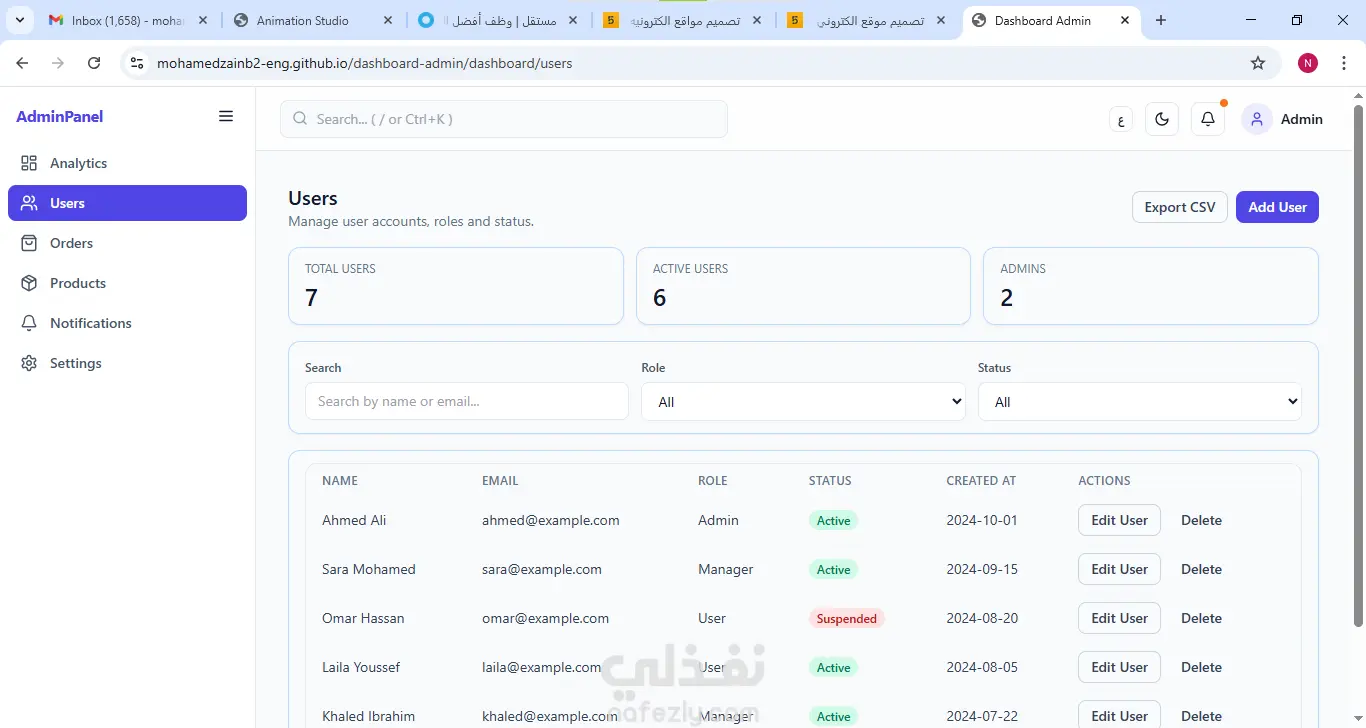1366x728 pixels.
Task: Click the Products box icon in the sidebar
Action: (x=29, y=283)
